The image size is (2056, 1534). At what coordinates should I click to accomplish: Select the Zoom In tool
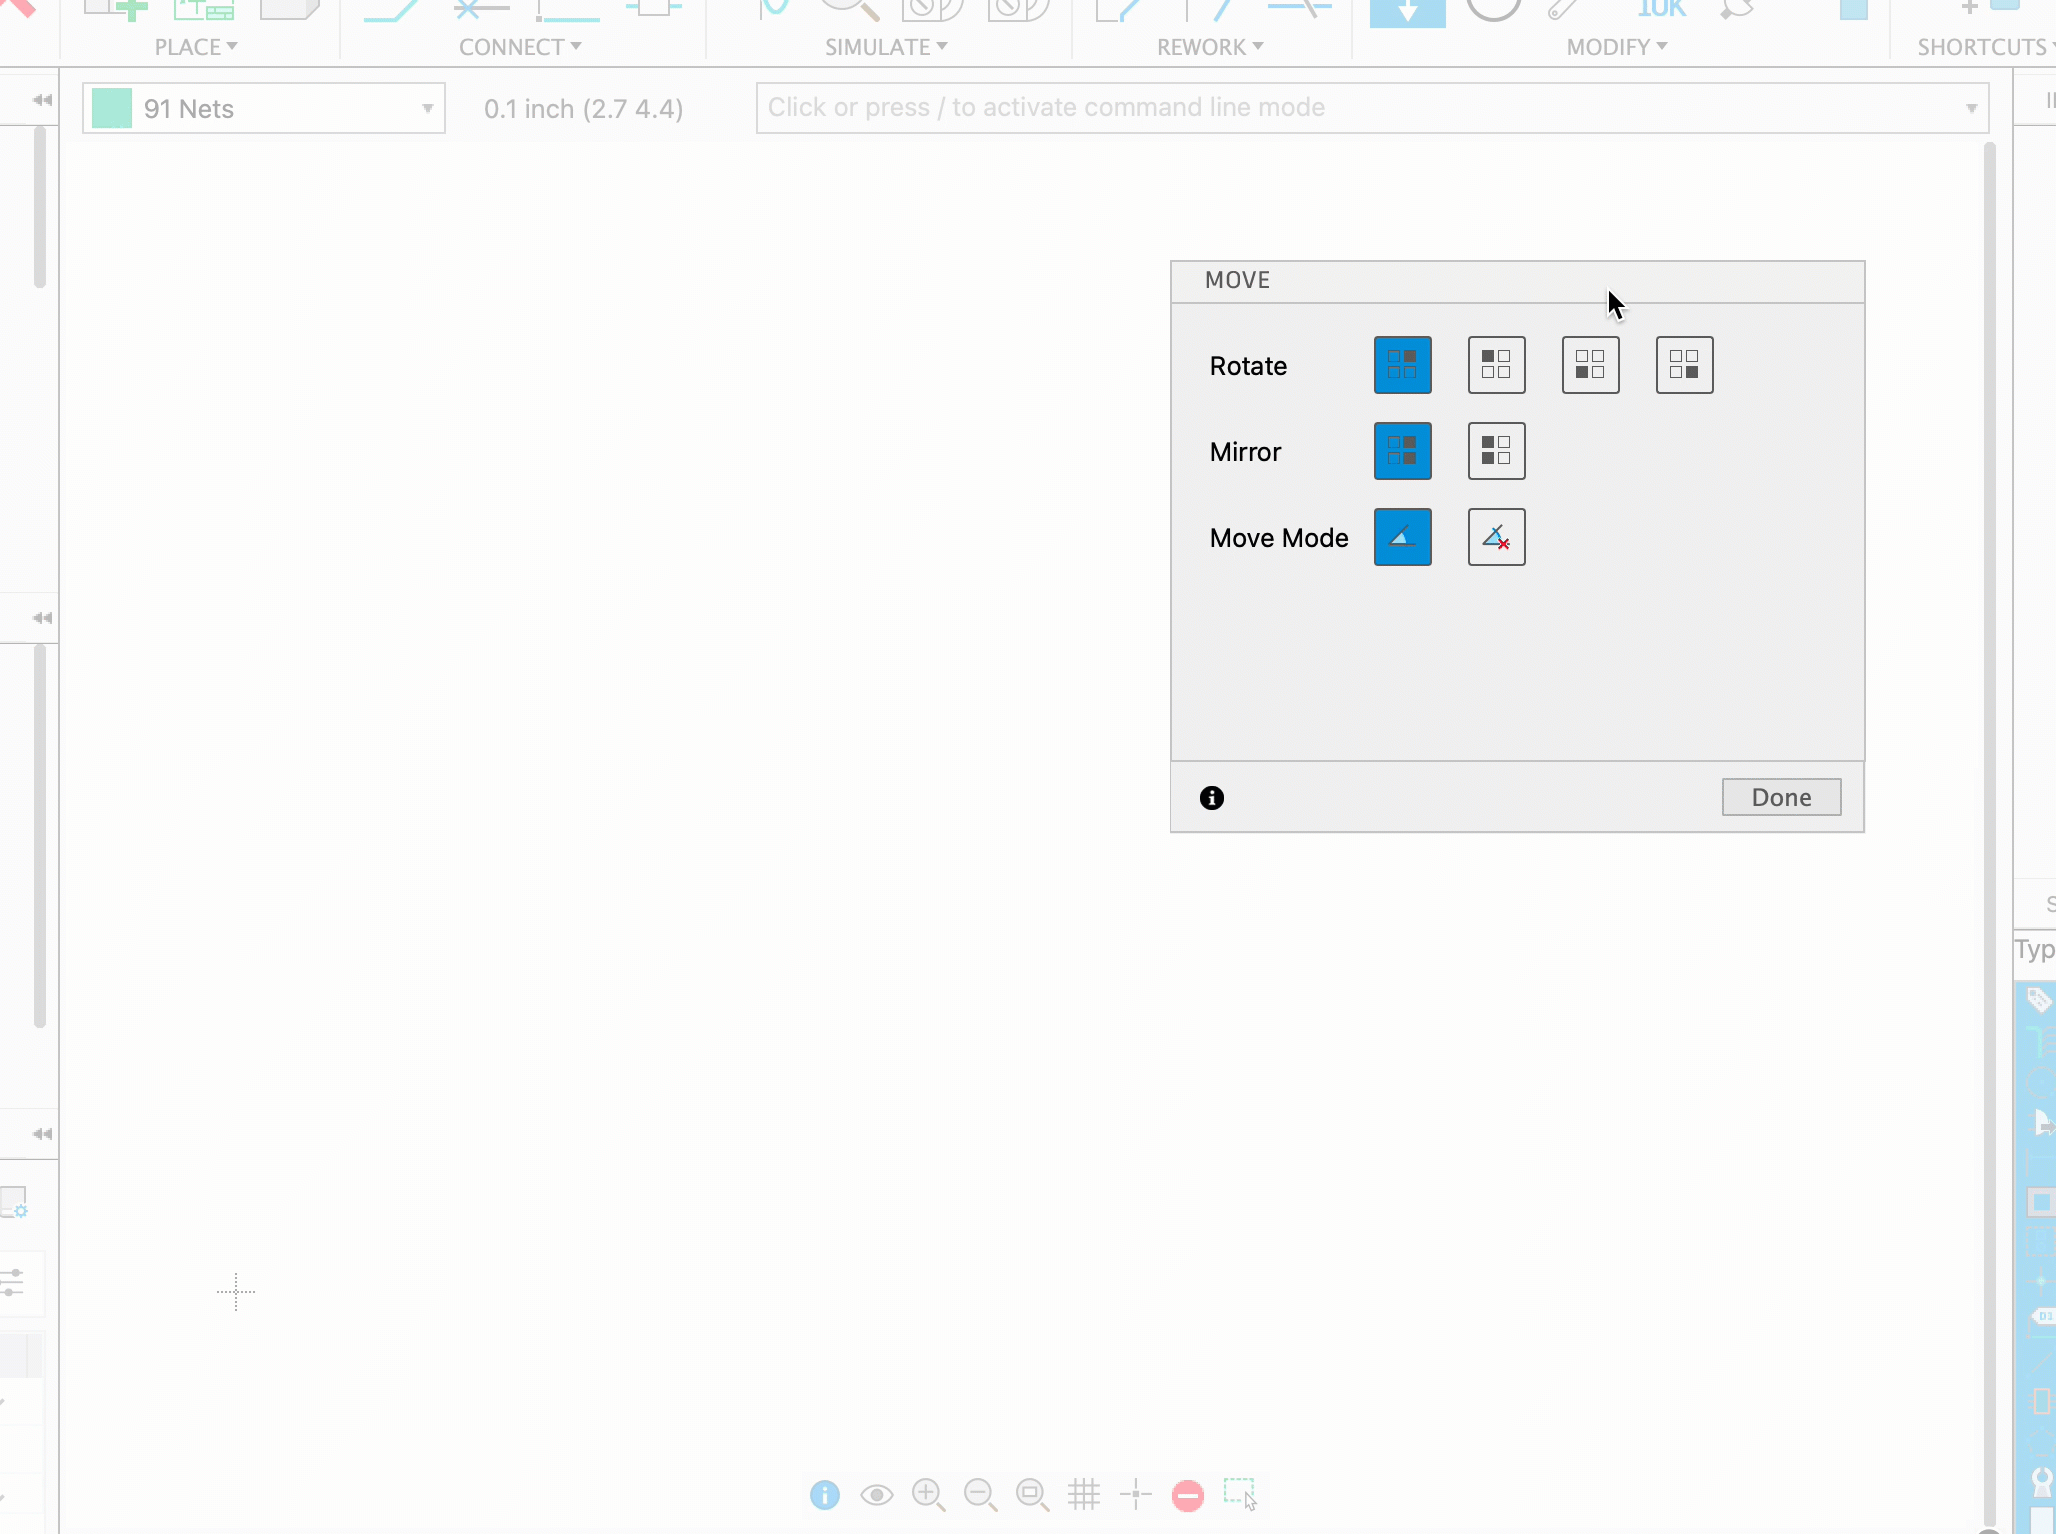pyautogui.click(x=929, y=1495)
